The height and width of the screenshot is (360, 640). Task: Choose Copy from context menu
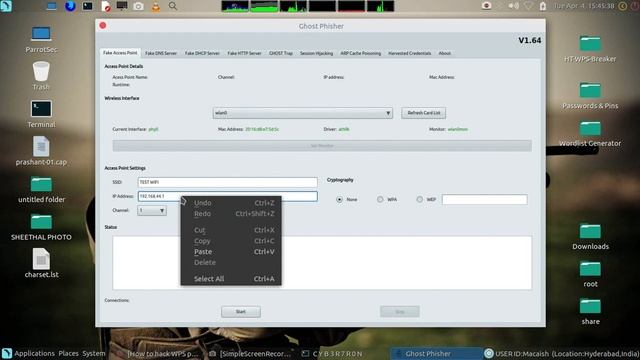pos(231,241)
